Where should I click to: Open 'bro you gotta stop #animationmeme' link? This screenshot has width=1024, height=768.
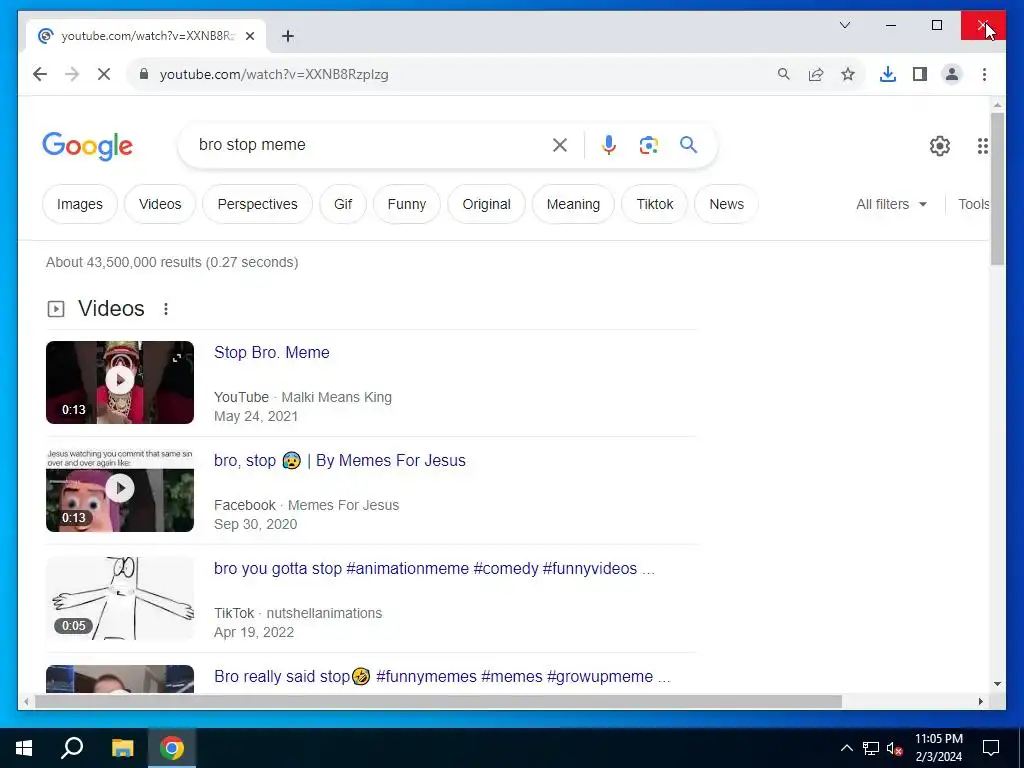pos(434,568)
